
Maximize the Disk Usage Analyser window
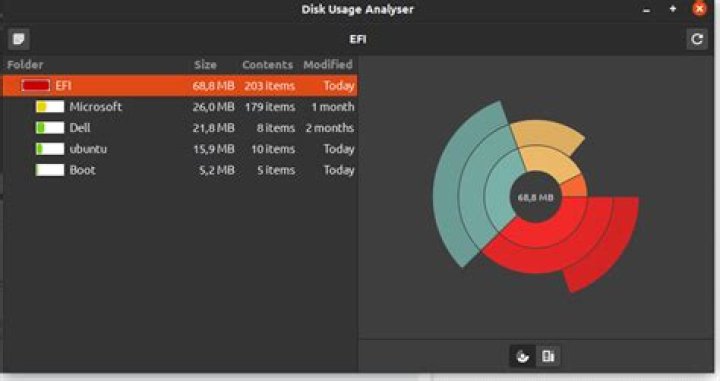pyautogui.click(x=673, y=9)
